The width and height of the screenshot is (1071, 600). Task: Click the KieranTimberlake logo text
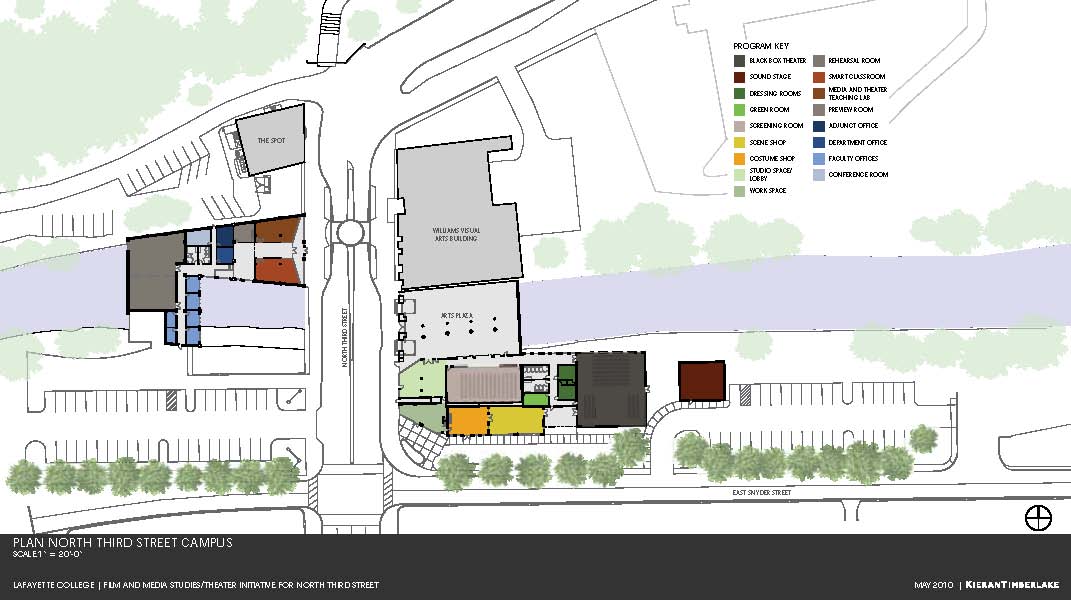[x=1011, y=584]
